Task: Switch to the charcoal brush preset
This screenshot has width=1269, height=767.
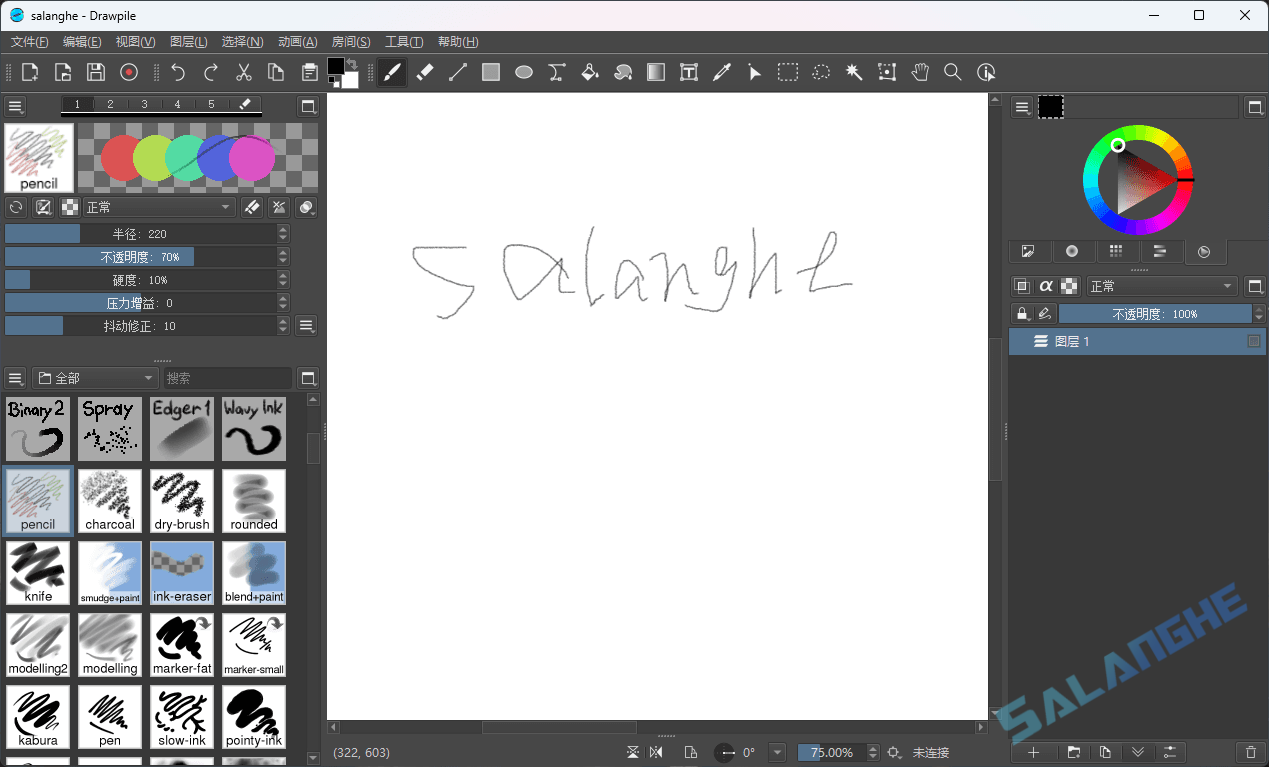Action: click(109, 500)
